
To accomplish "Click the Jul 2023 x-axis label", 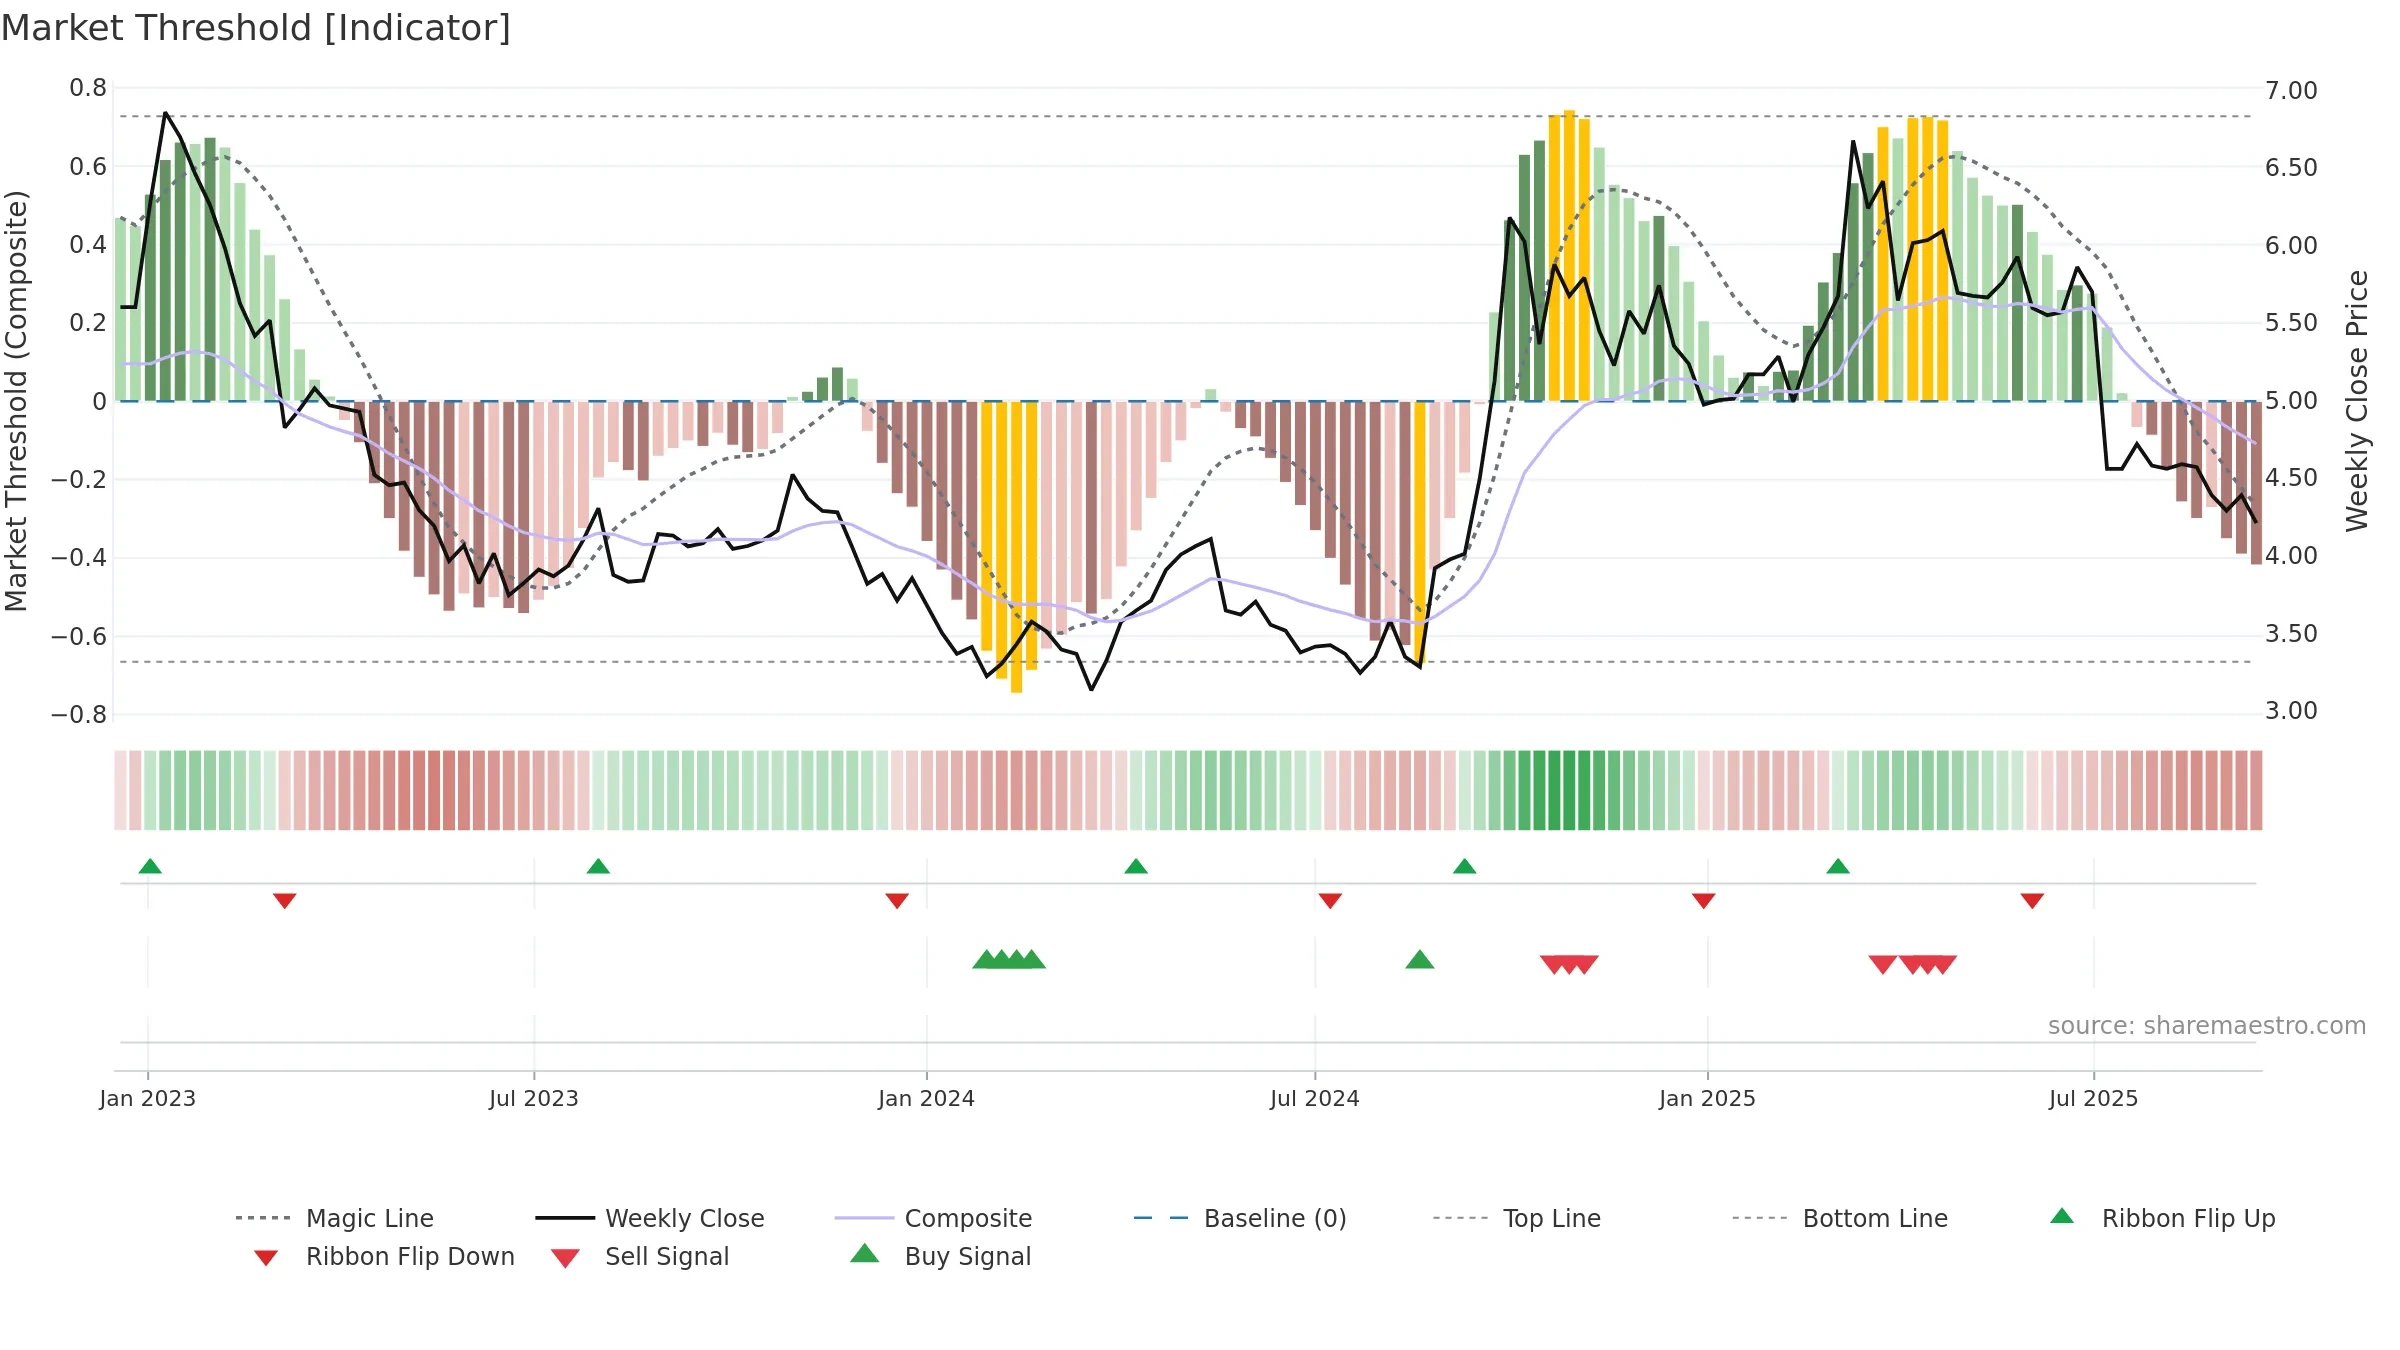I will [534, 1098].
